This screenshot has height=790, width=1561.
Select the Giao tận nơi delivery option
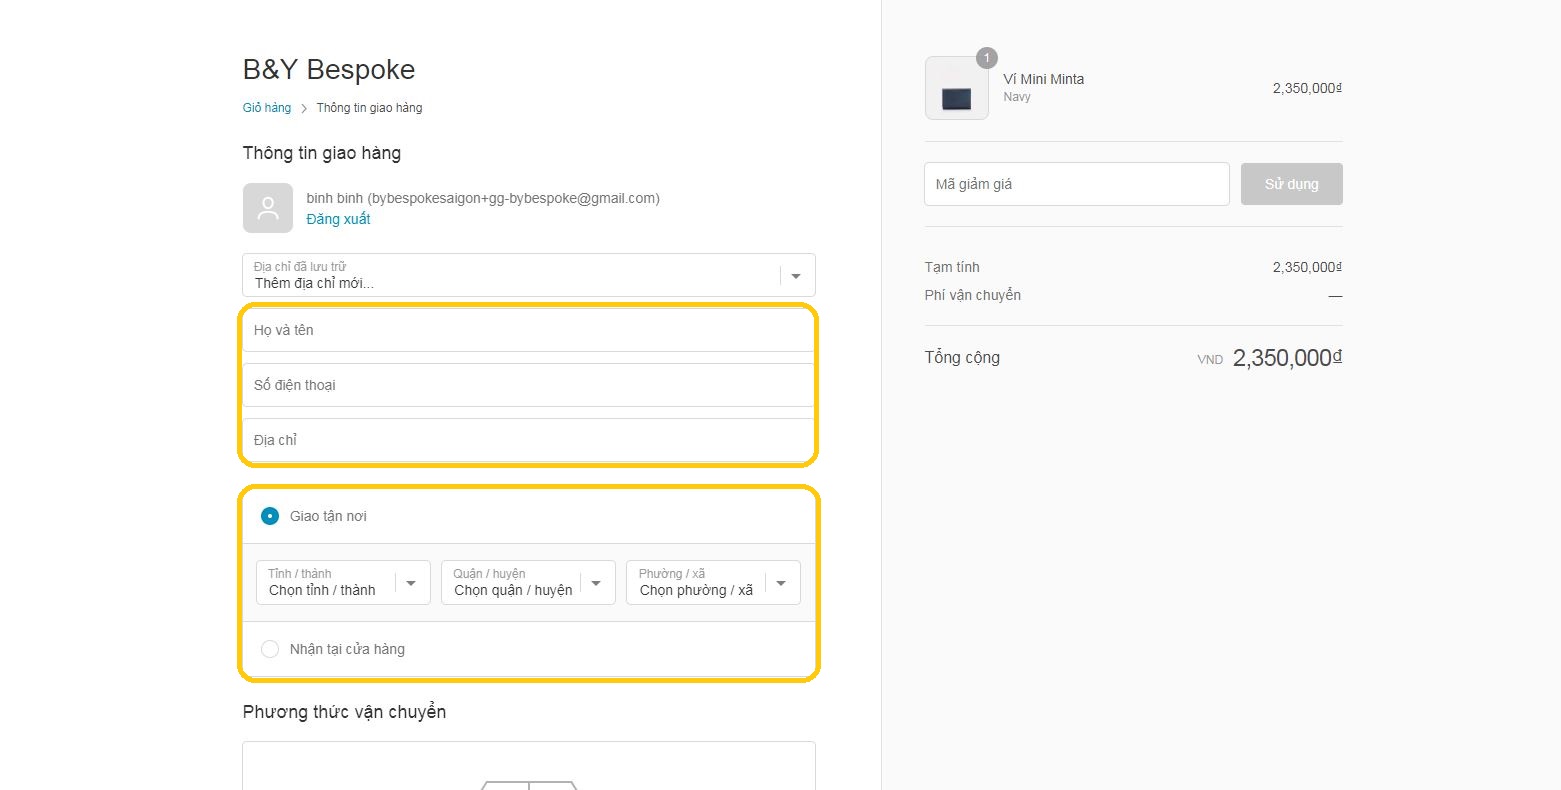tap(270, 516)
